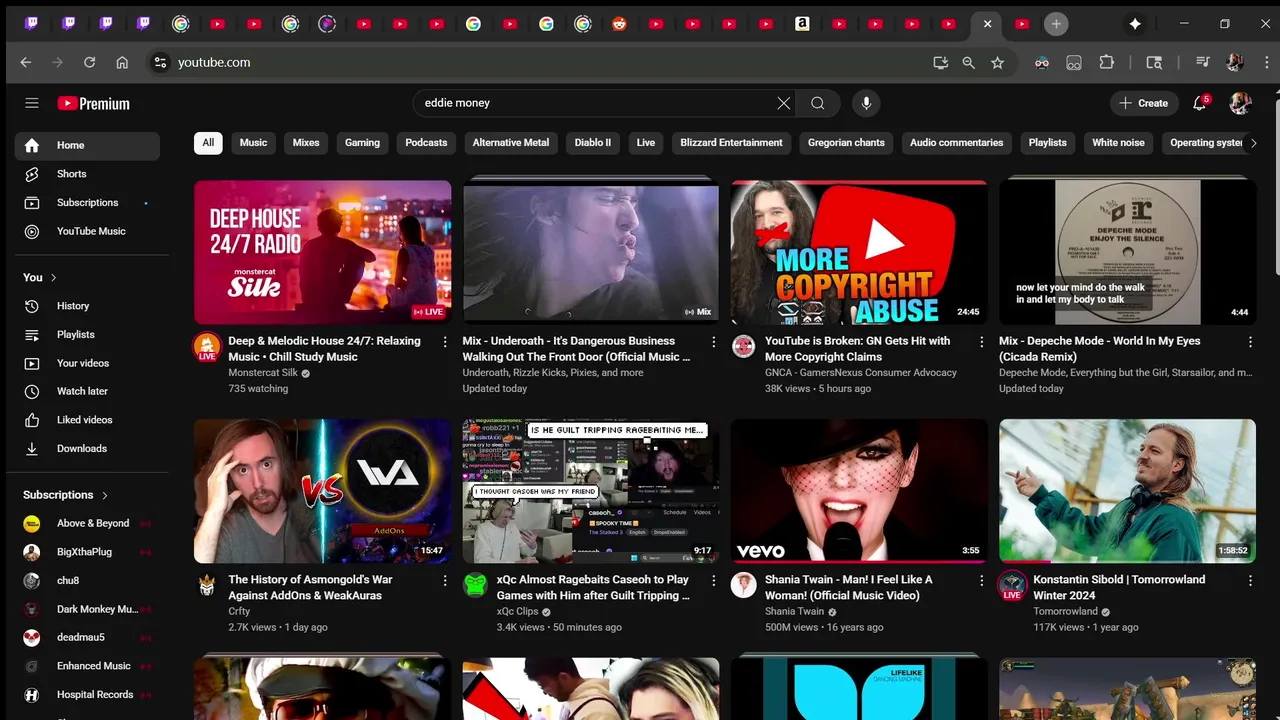This screenshot has width=1280, height=720.
Task: Go to Home in sidebar
Action: click(x=87, y=145)
